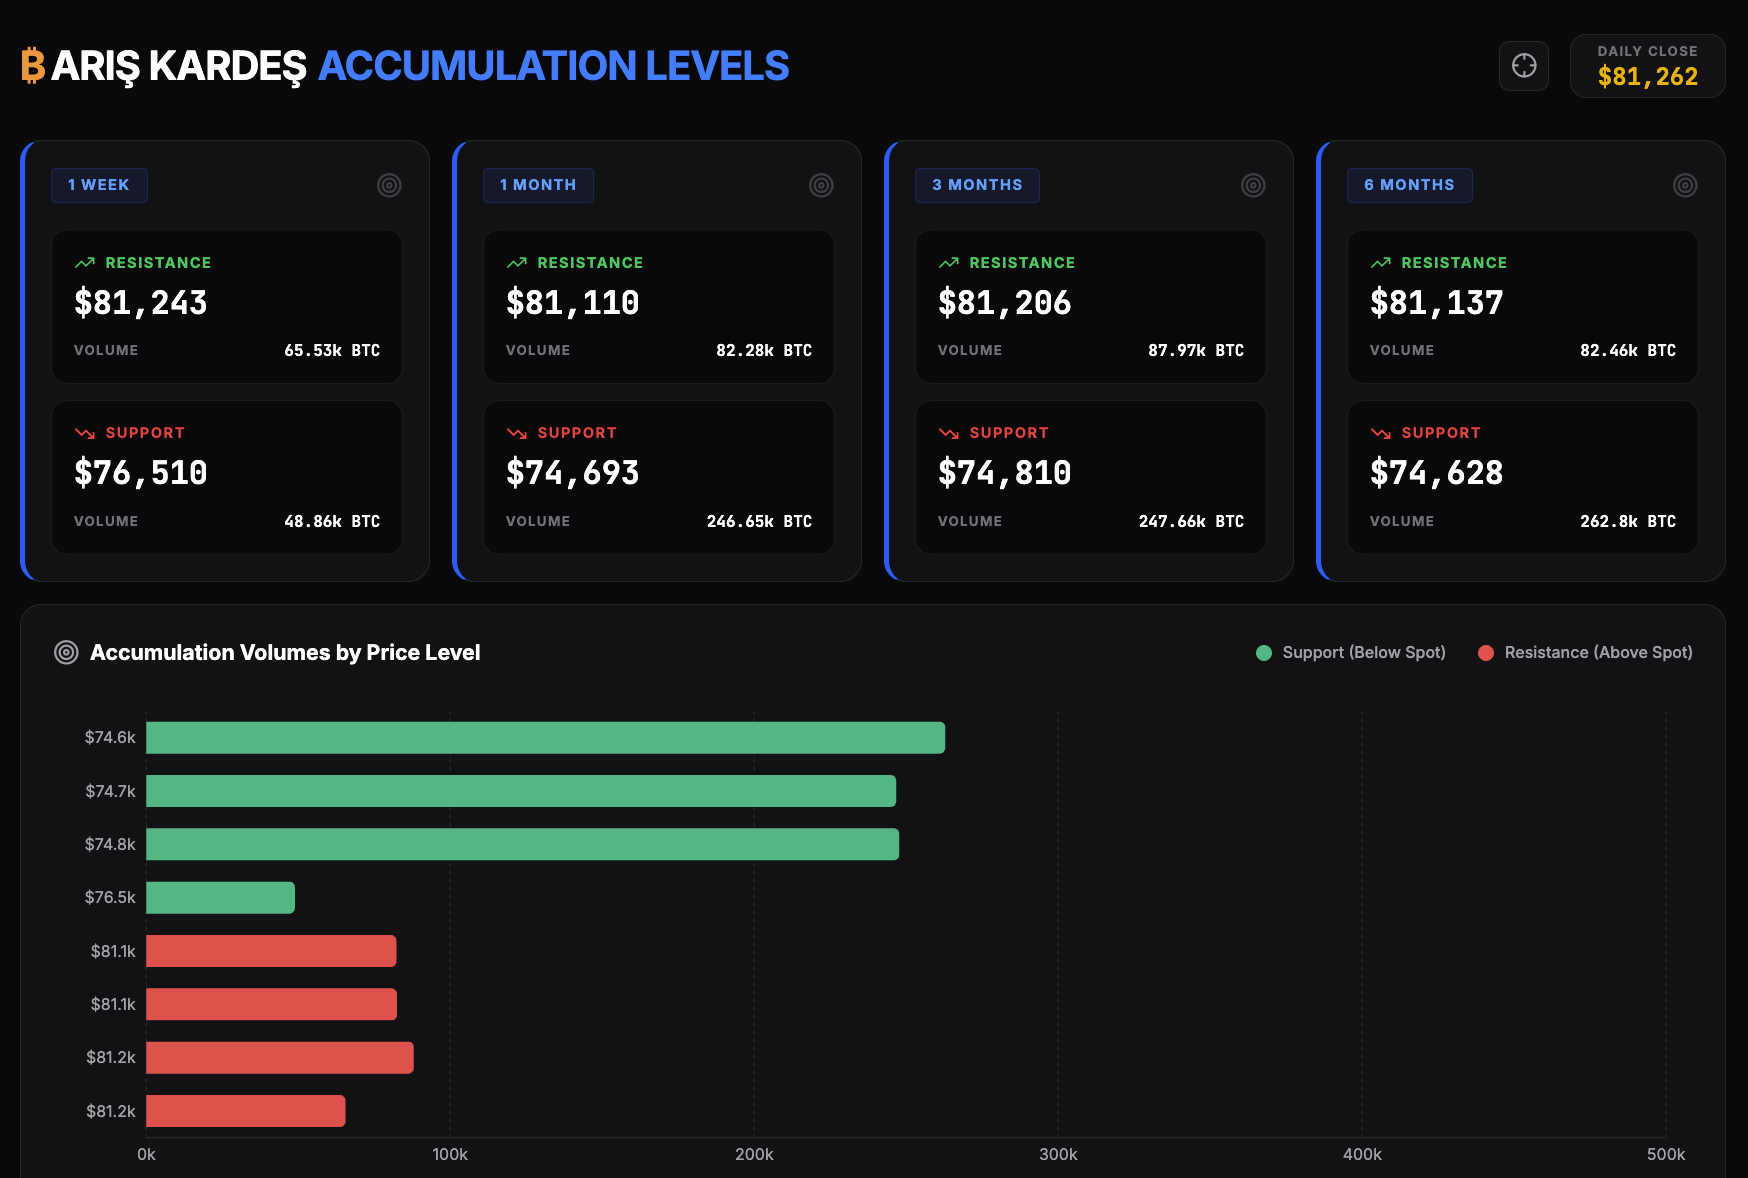Click the 1 Month support volume 246.65k BTC
Image resolution: width=1748 pixels, height=1178 pixels.
pos(759,521)
